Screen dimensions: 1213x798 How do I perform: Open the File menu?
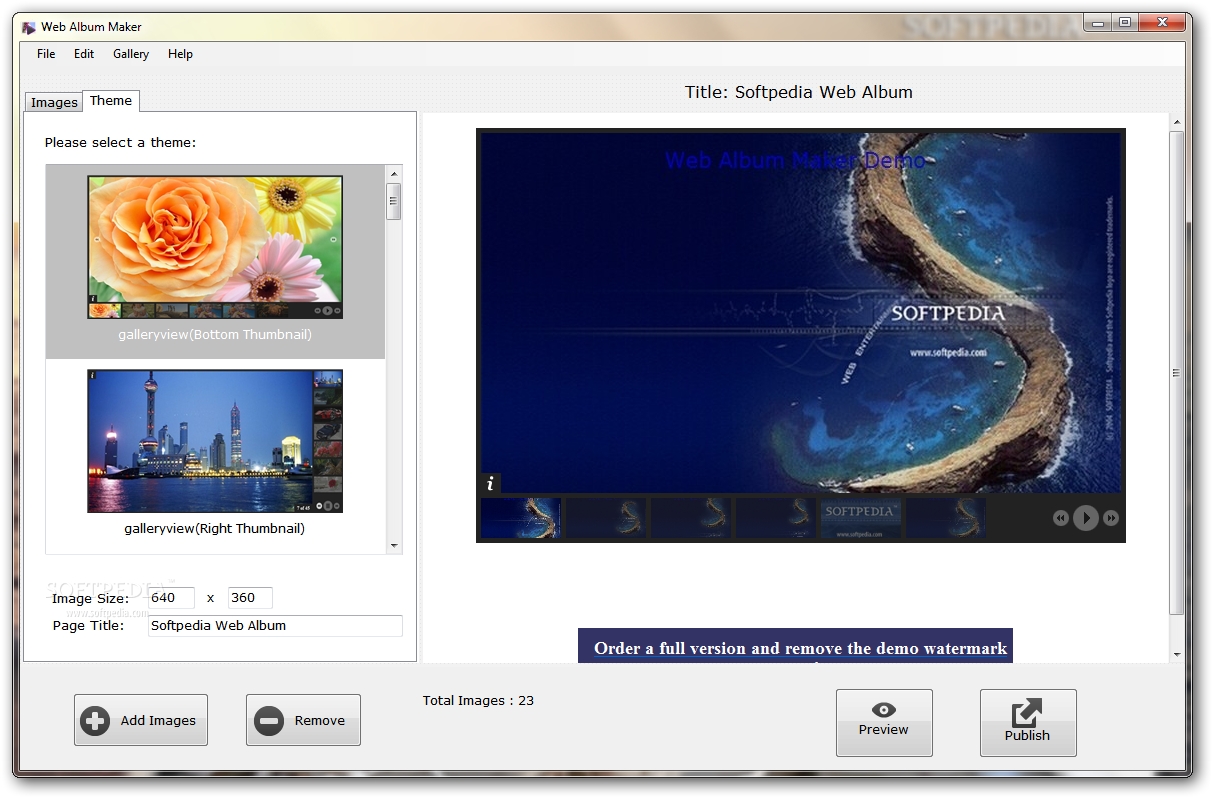point(46,54)
